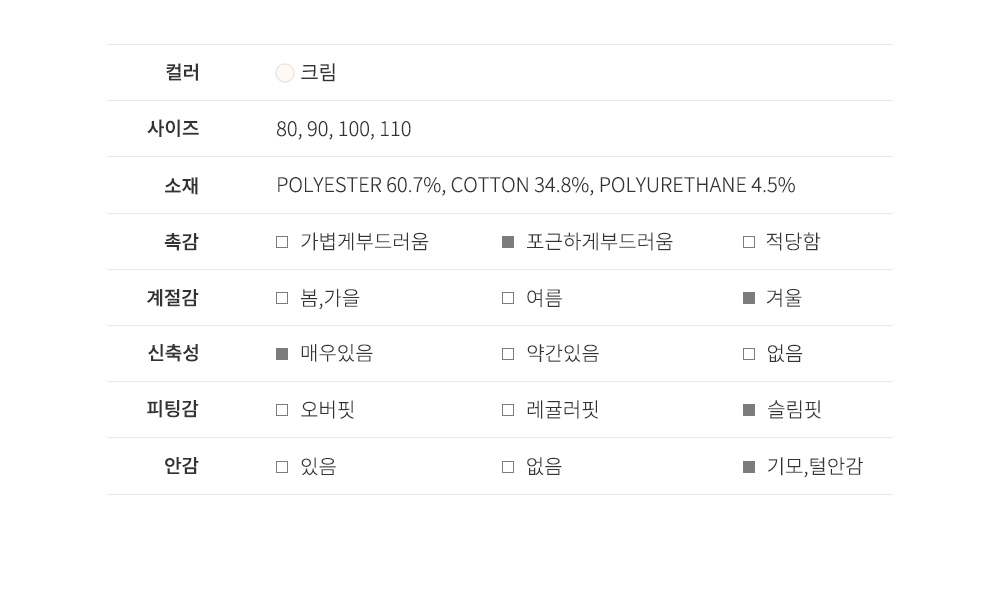Screen dimensions: 1000x612
Task: Toggle the 매우있음 elasticity checkbox
Action: [282, 354]
